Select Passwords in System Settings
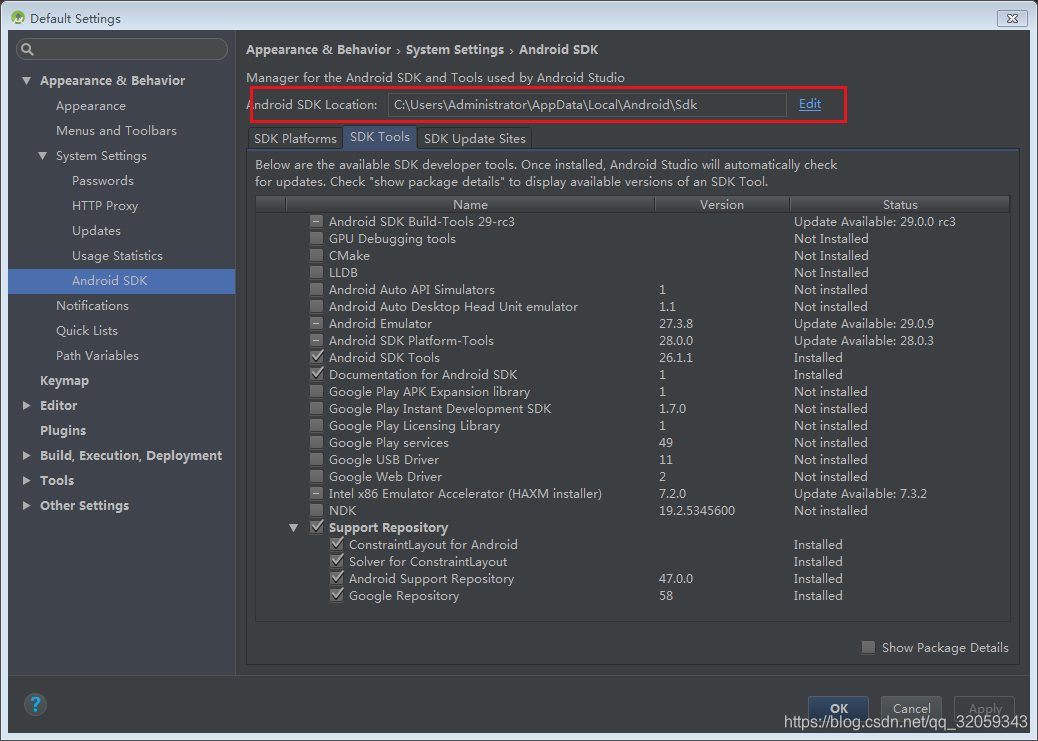The image size is (1038, 741). (103, 181)
